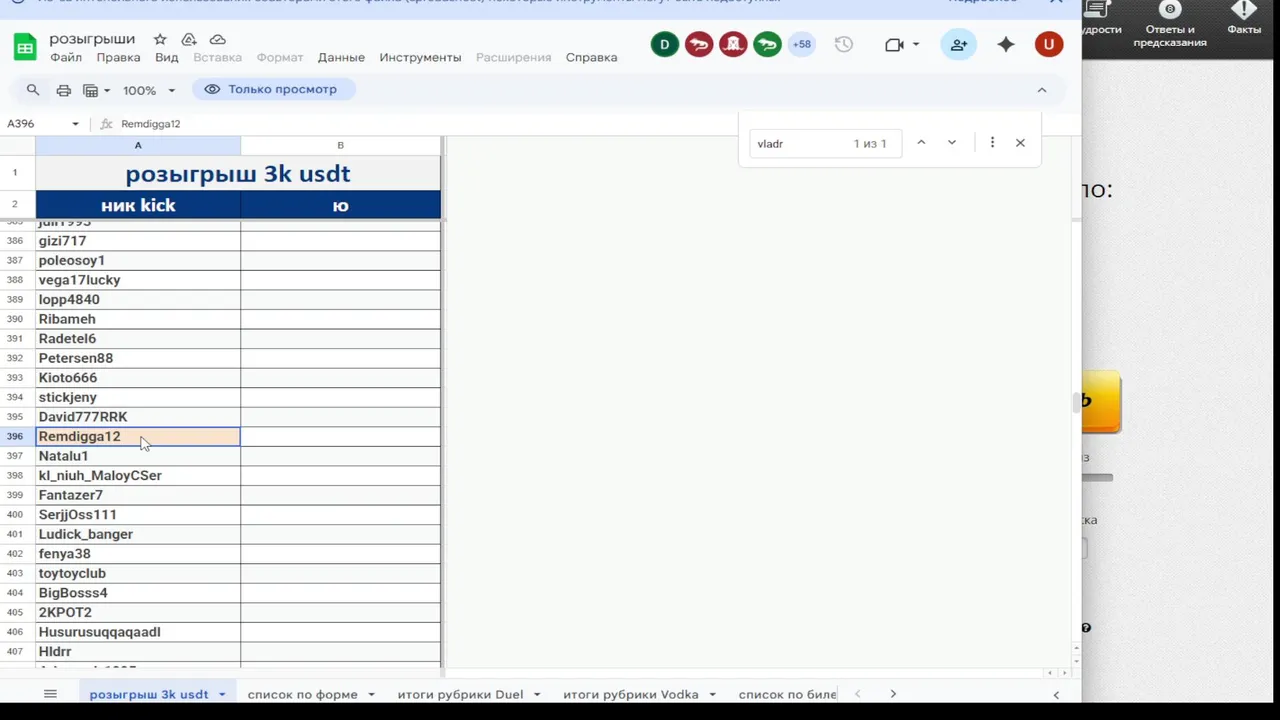Switch to список по форме sheet
Screen dimensions: 1280x720
pos(302,694)
